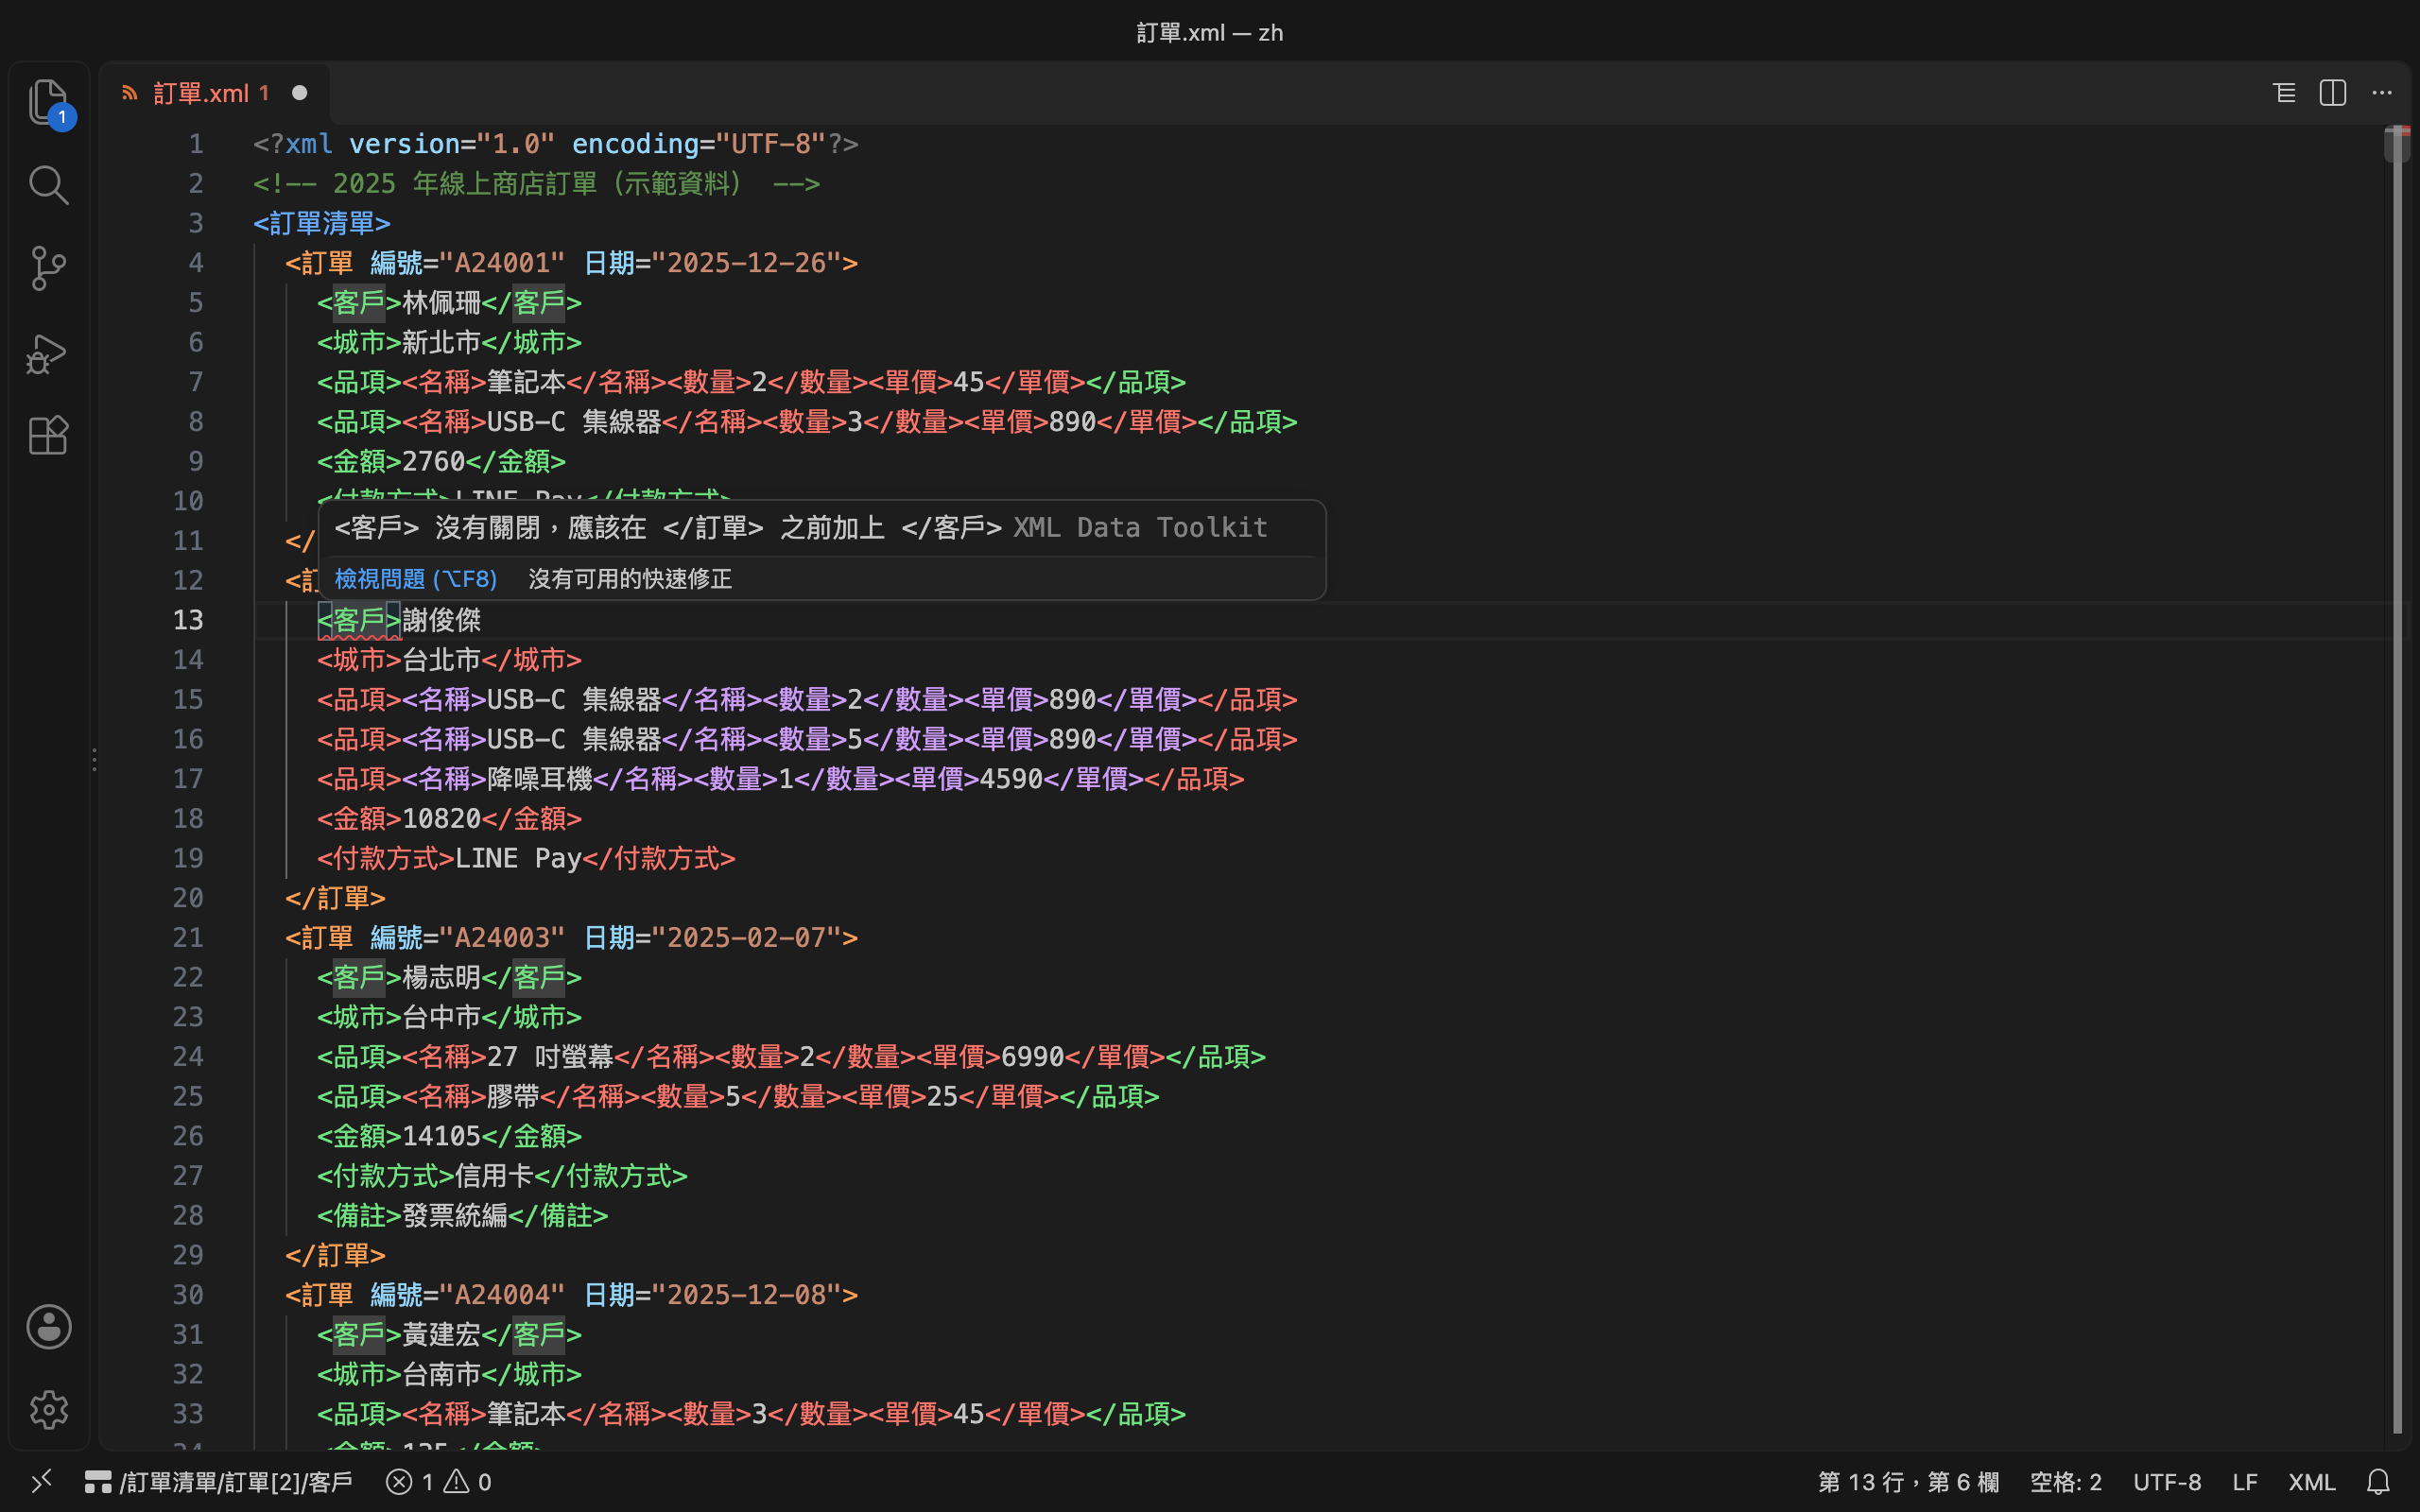
Task: Click line number 21 in the gutter
Action: [x=188, y=937]
